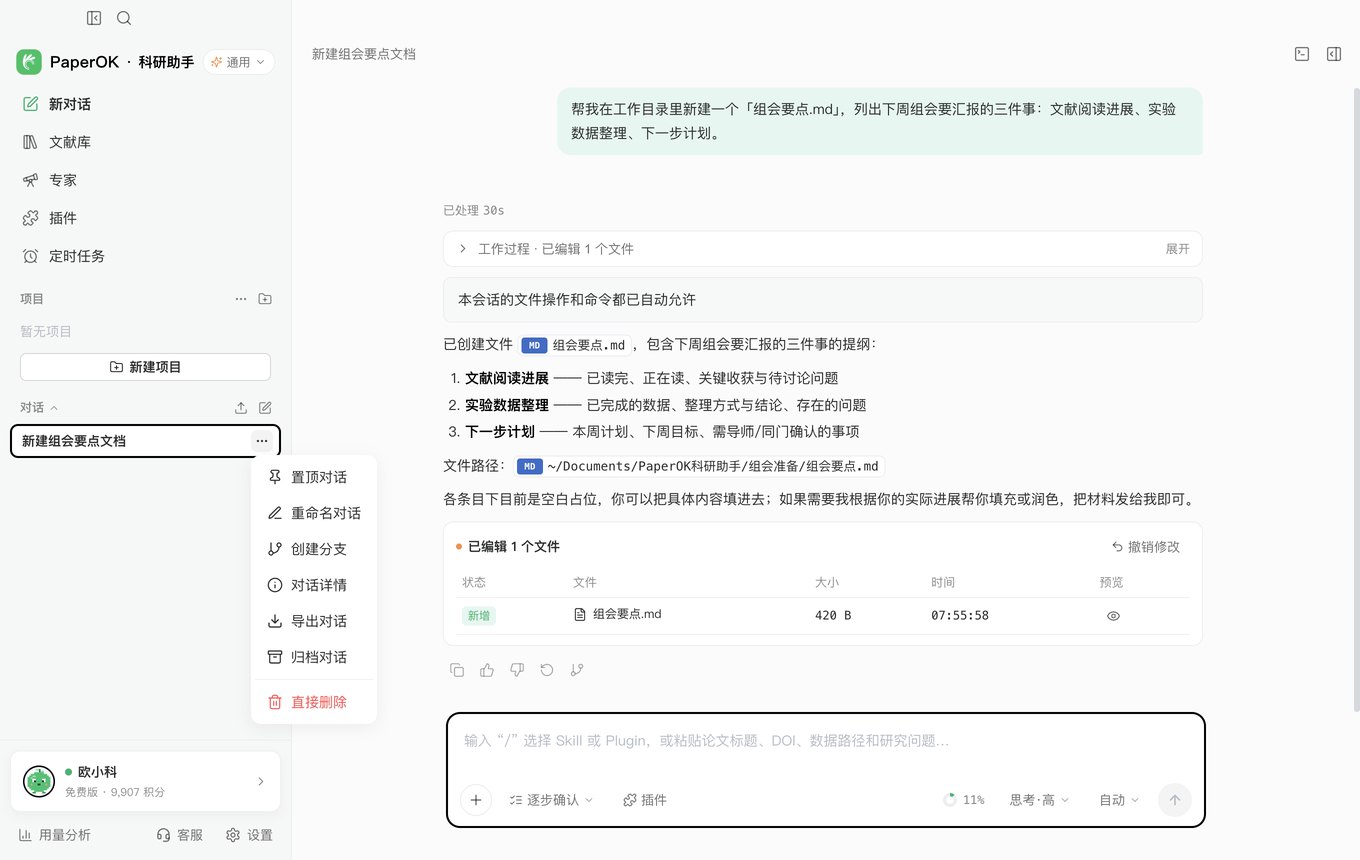Open the three-dot menu for 新建组会要点文档
This screenshot has height=860, width=1360.
pyautogui.click(x=261, y=441)
